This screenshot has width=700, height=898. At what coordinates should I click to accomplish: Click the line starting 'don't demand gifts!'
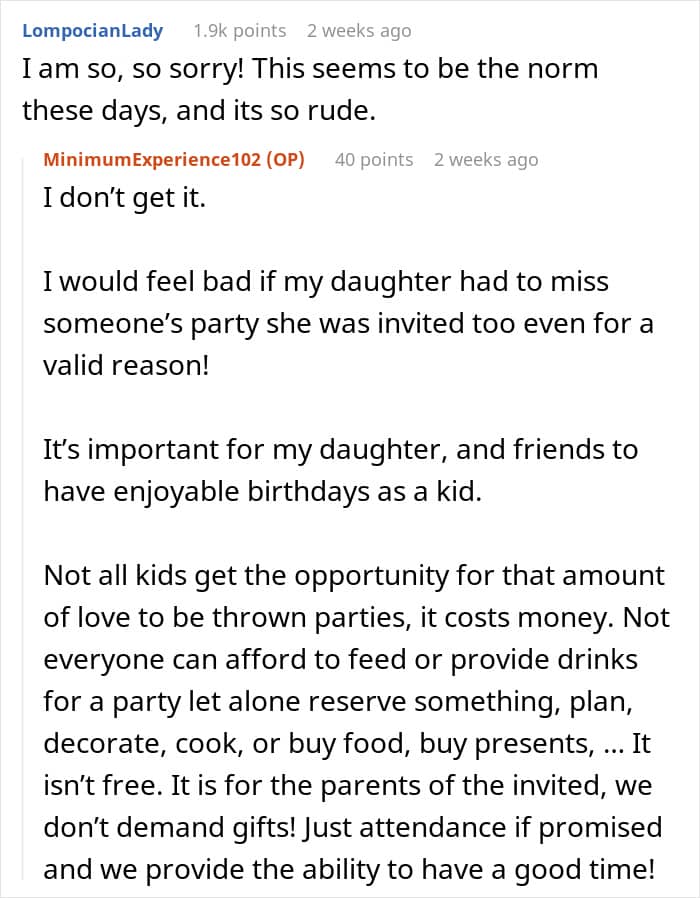click(353, 828)
